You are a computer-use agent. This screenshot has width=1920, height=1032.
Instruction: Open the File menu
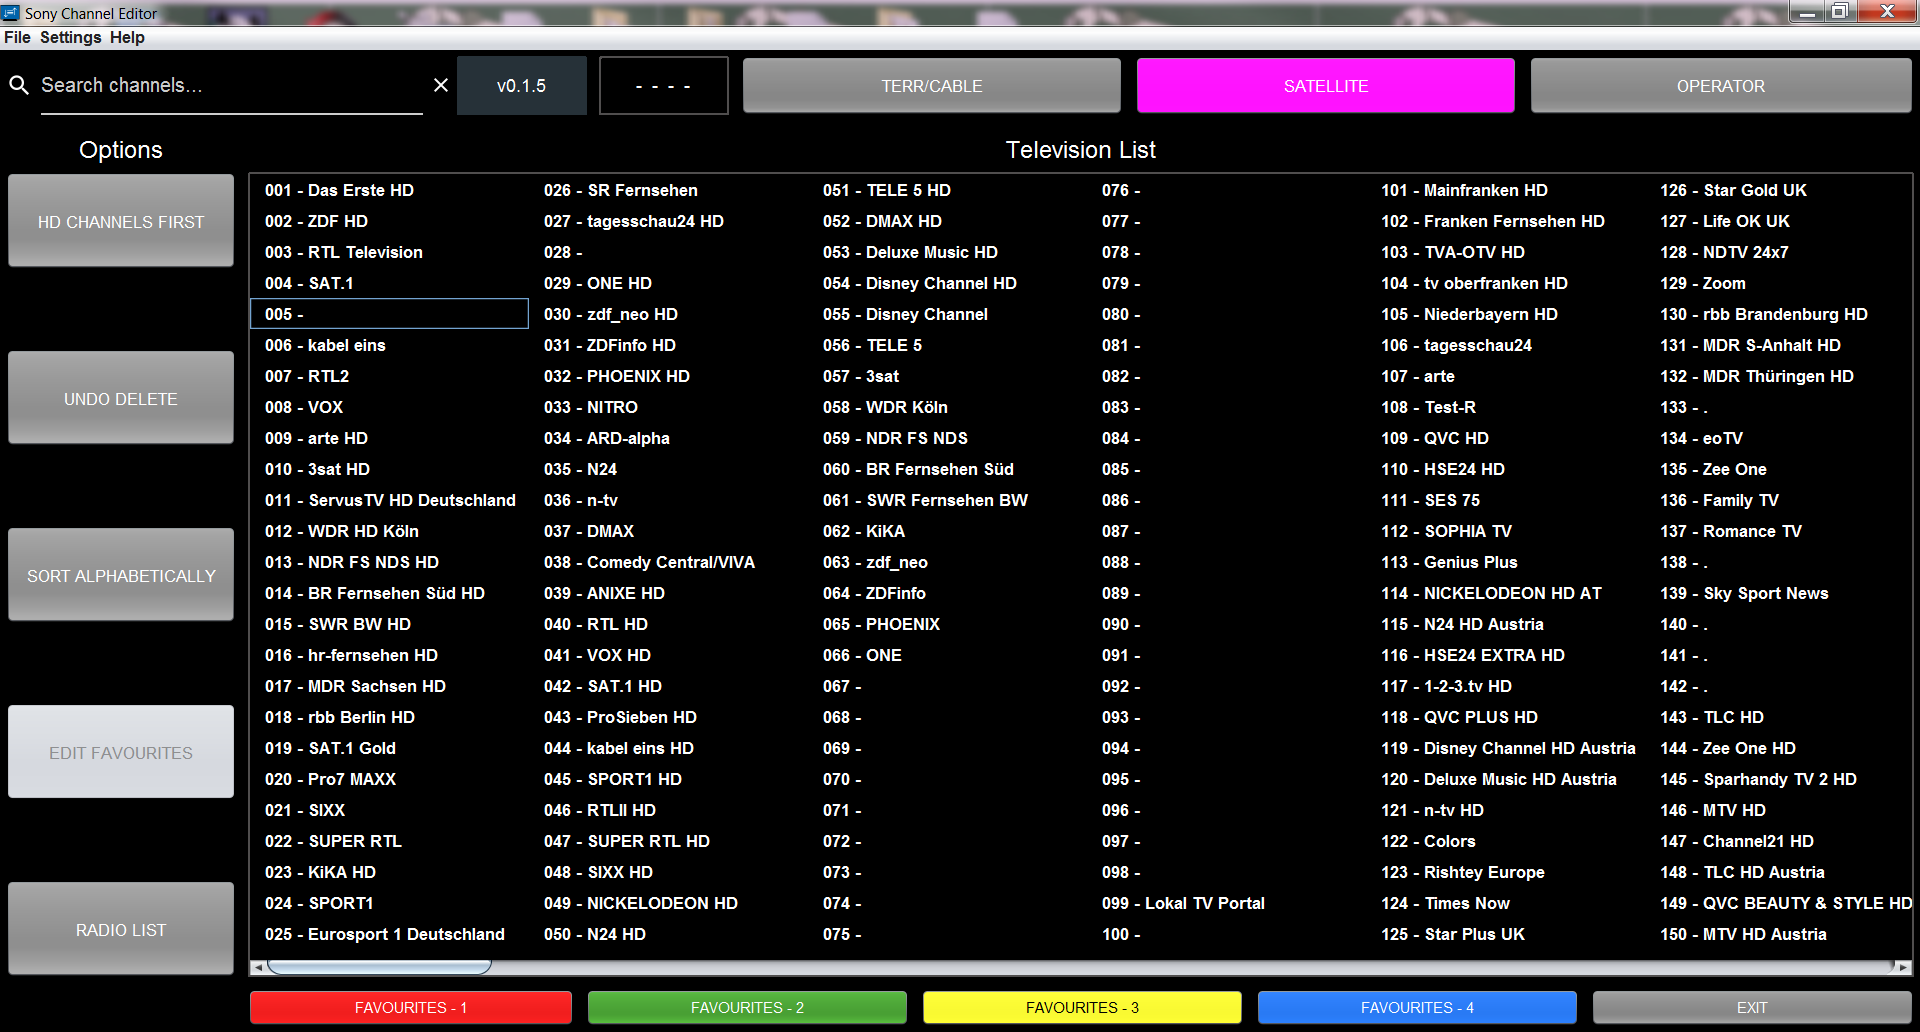coord(17,37)
